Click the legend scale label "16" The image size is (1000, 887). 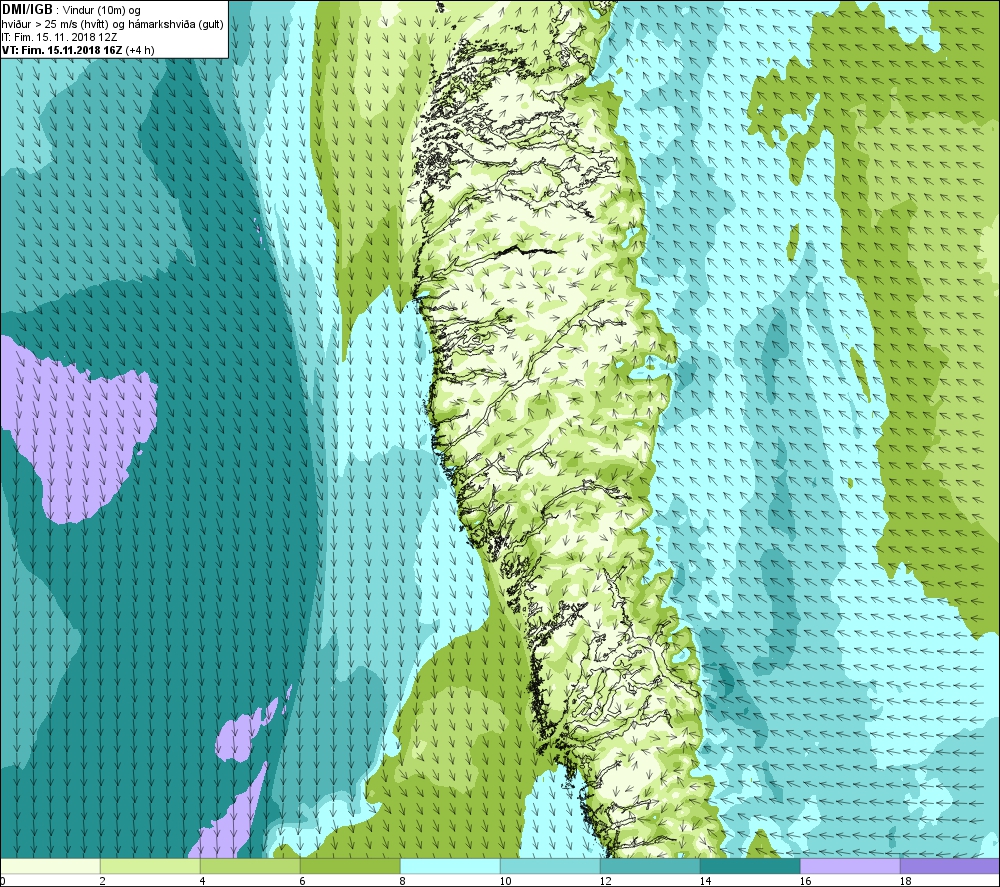(x=805, y=881)
